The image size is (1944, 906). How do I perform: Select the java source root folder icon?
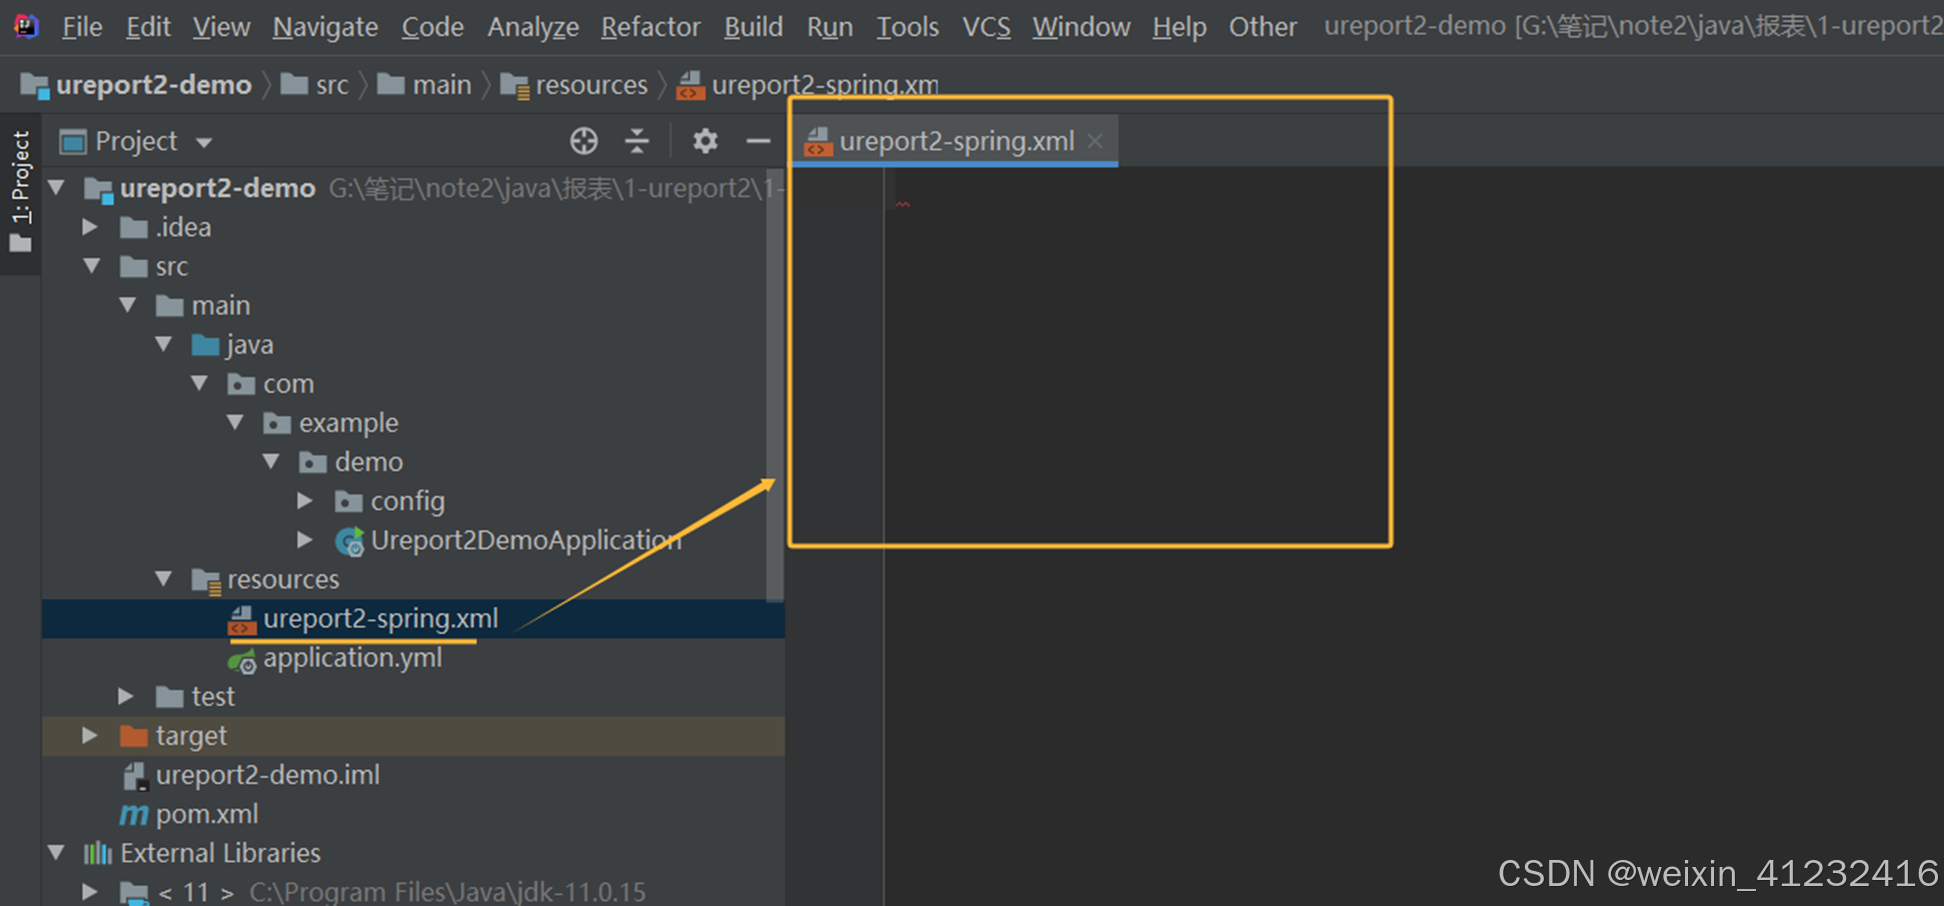(x=205, y=345)
